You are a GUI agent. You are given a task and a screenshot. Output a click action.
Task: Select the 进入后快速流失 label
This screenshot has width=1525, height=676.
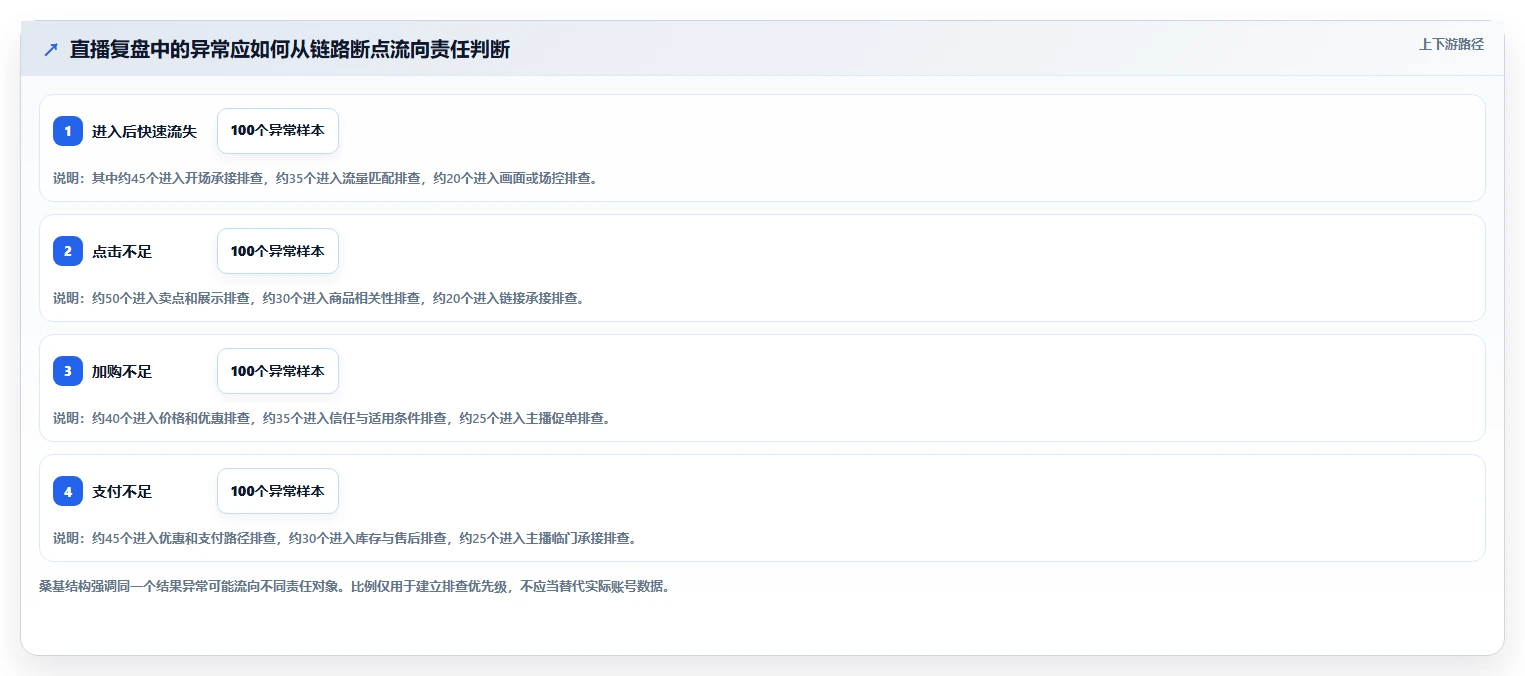145,131
